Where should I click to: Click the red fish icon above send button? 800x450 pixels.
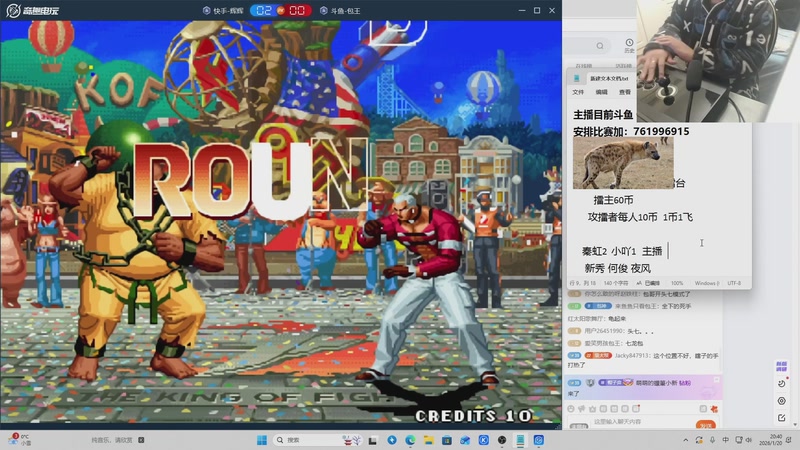pyautogui.click(x=714, y=409)
